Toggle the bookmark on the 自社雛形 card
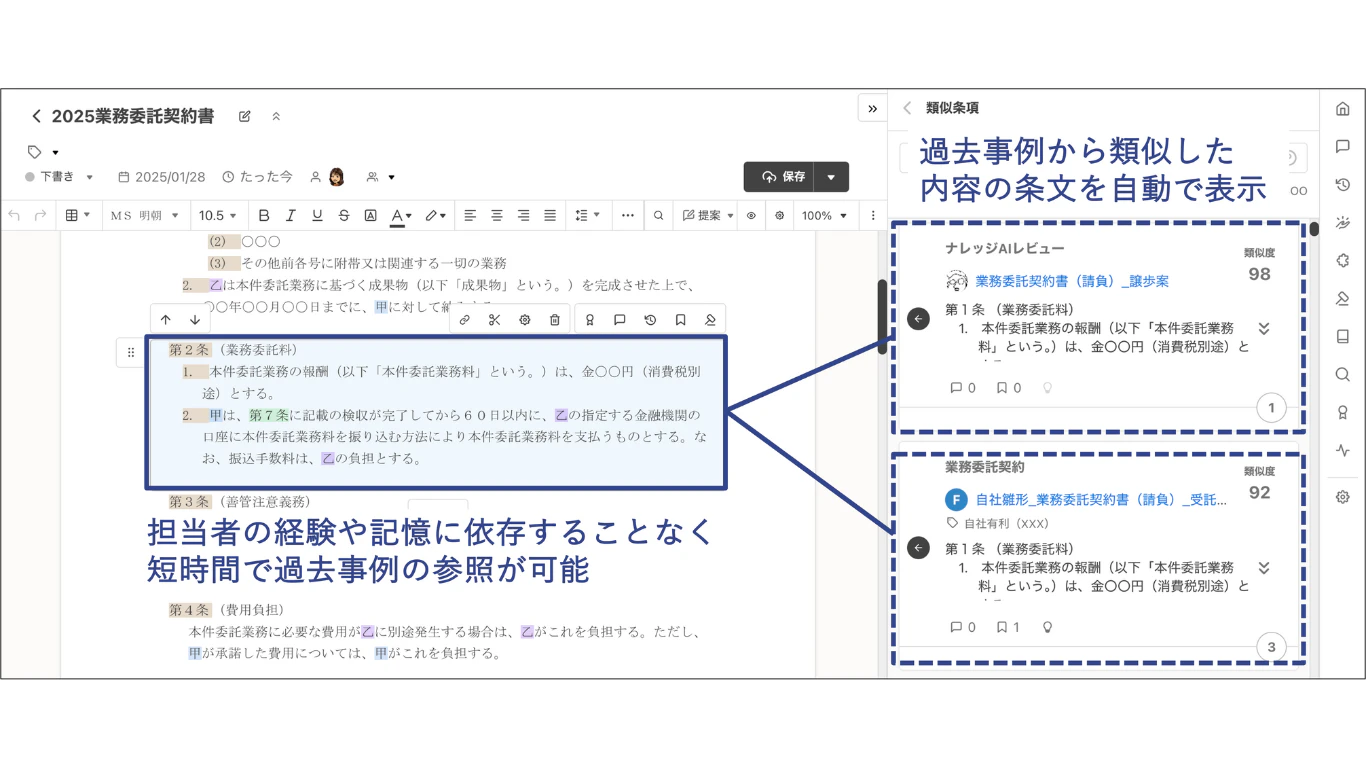Image resolution: width=1366 pixels, height=768 pixels. [1002, 627]
